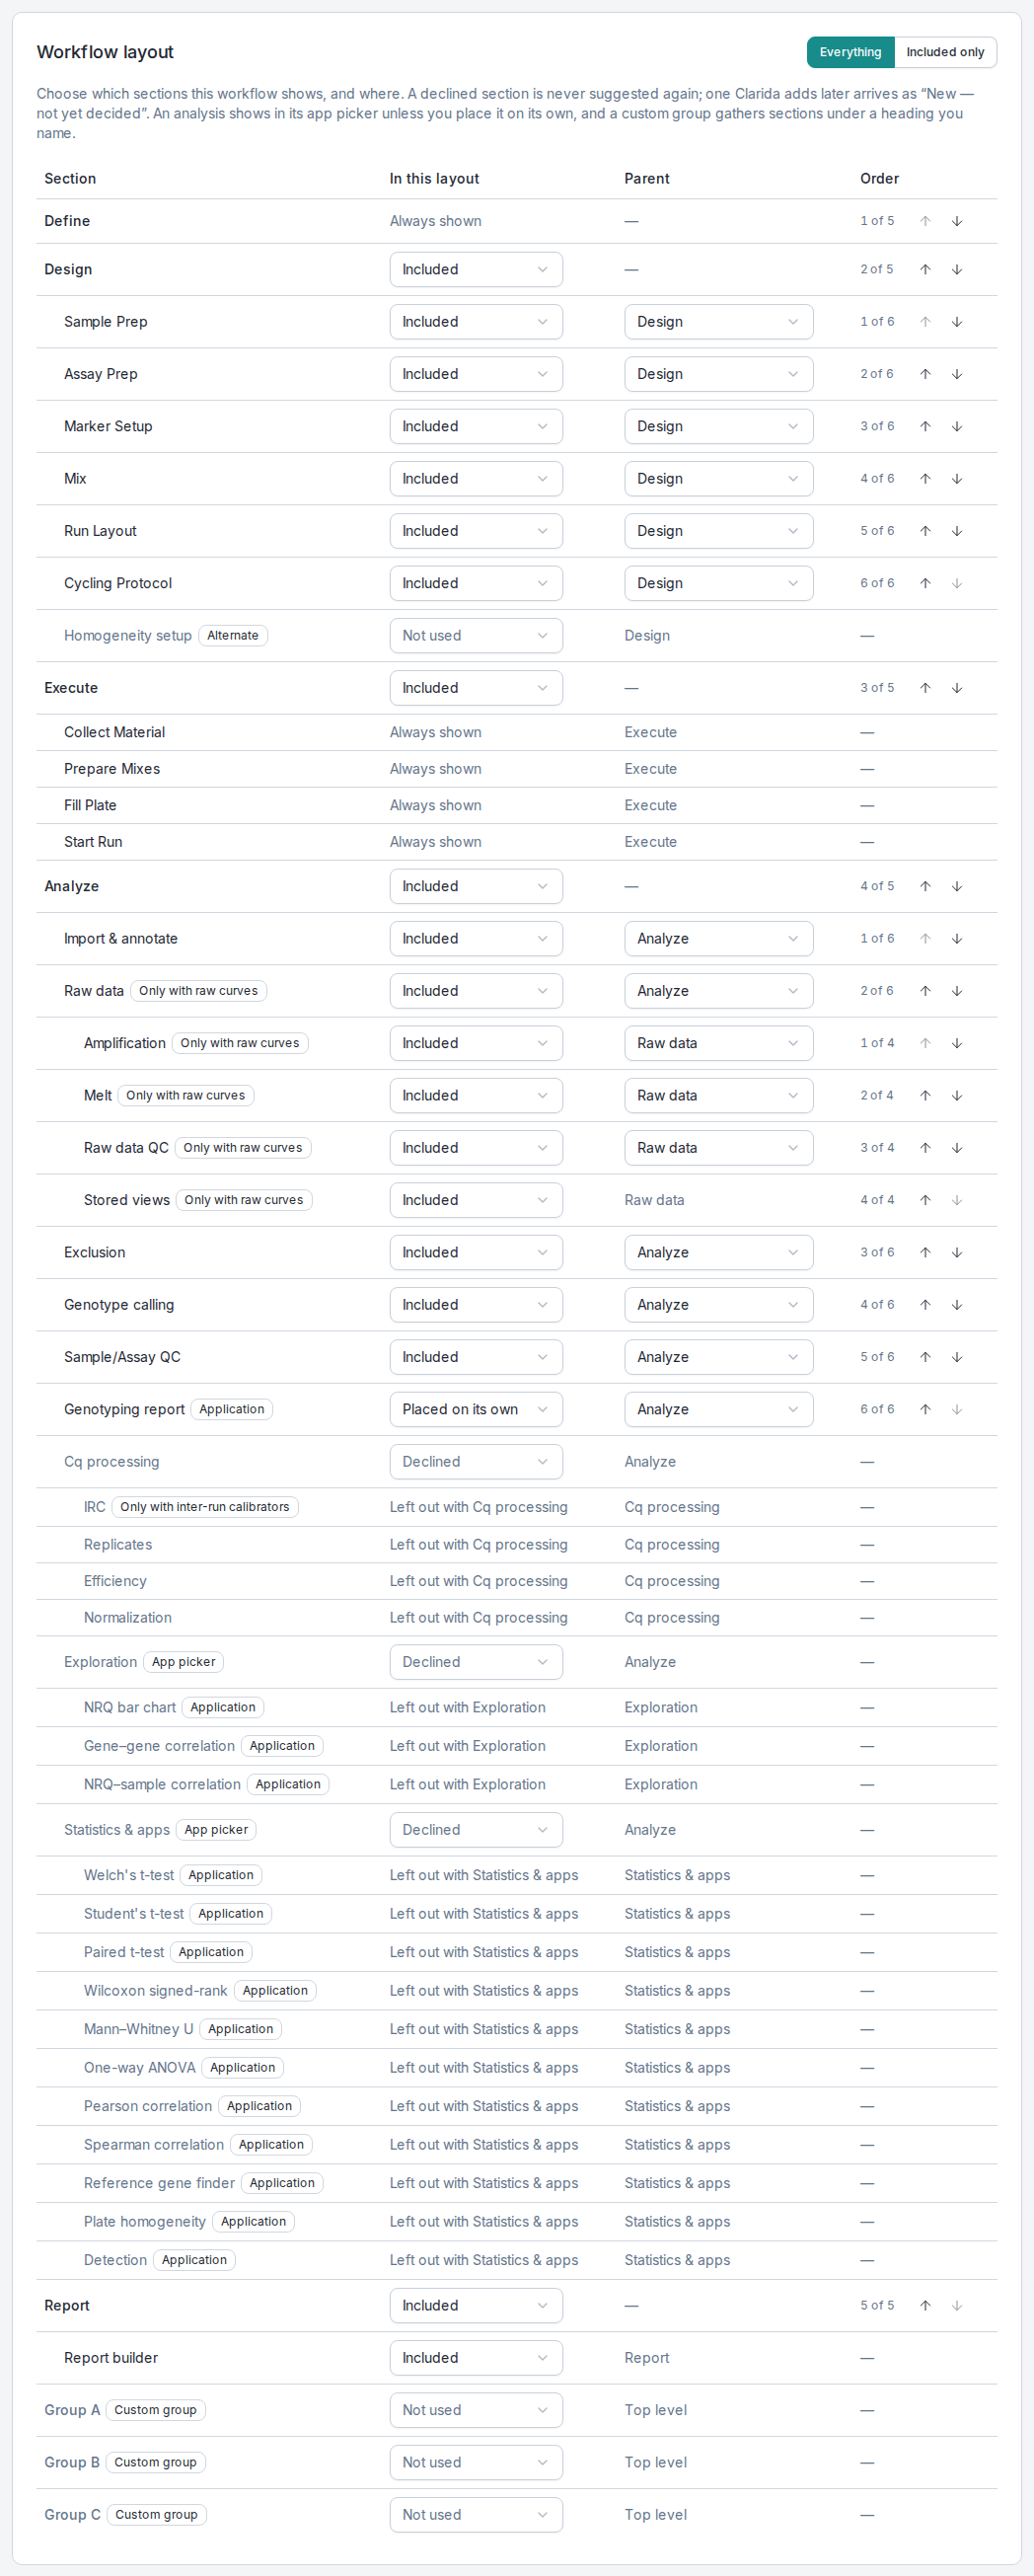Click the Detection row label
Image resolution: width=1034 pixels, height=2576 pixels.
point(115,2261)
